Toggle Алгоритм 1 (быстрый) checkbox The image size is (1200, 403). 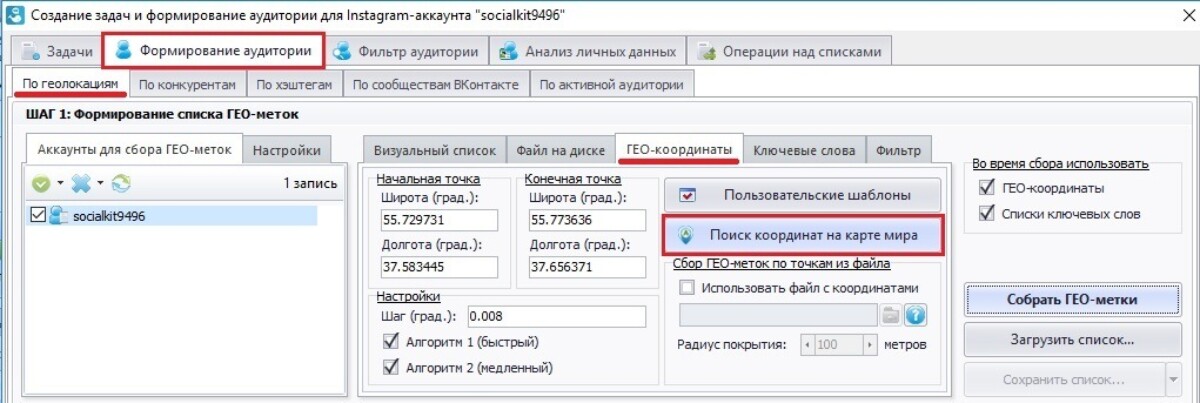tap(390, 342)
